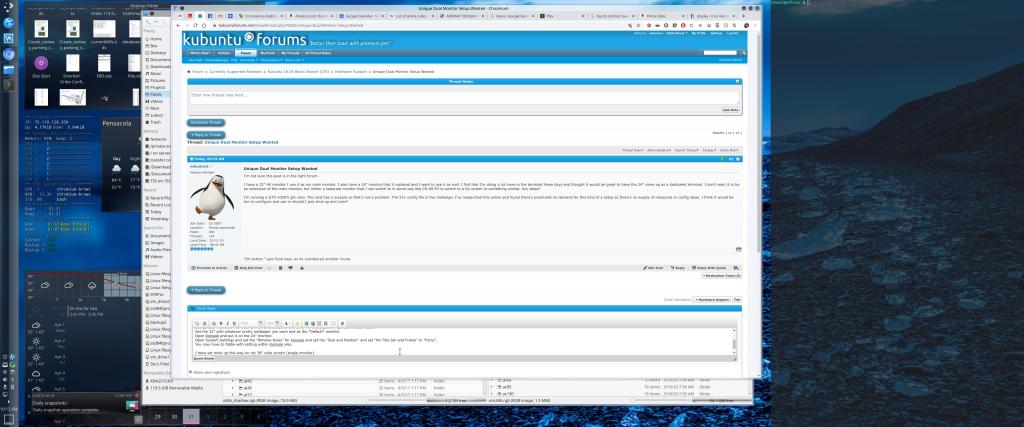Select Trash in Dolphin Places sidebar
The image size is (1024, 427).
pyautogui.click(x=155, y=122)
